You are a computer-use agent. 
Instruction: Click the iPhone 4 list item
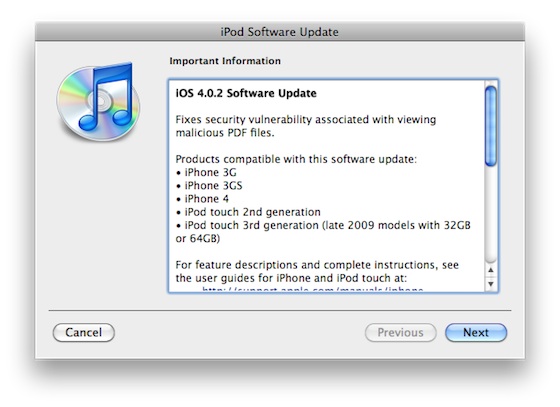(203, 199)
